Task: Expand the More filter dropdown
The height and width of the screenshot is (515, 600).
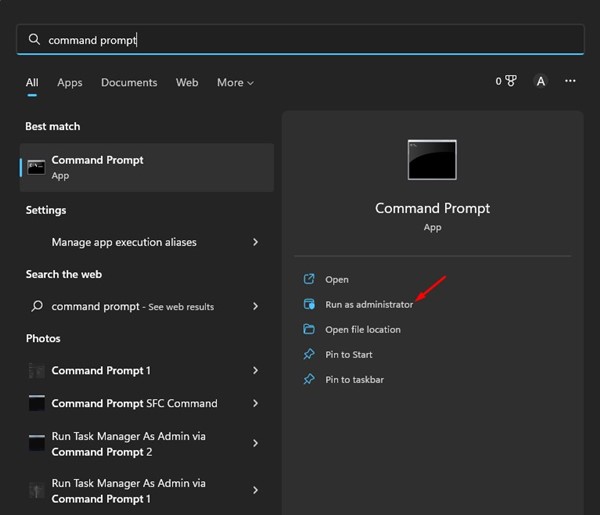Action: (235, 82)
